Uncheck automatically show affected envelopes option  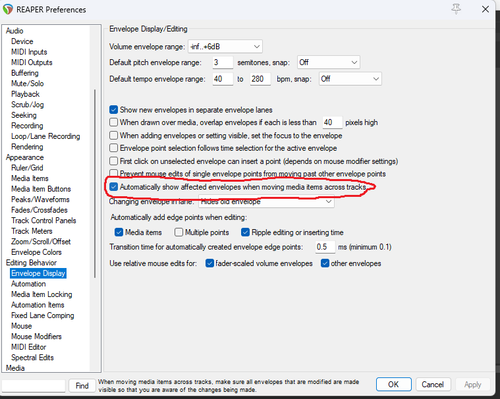point(114,187)
